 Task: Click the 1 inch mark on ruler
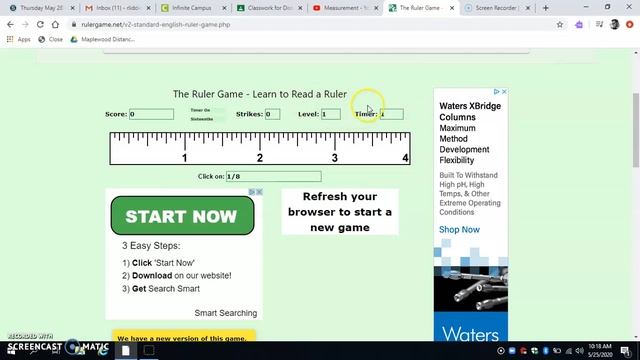coord(185,141)
